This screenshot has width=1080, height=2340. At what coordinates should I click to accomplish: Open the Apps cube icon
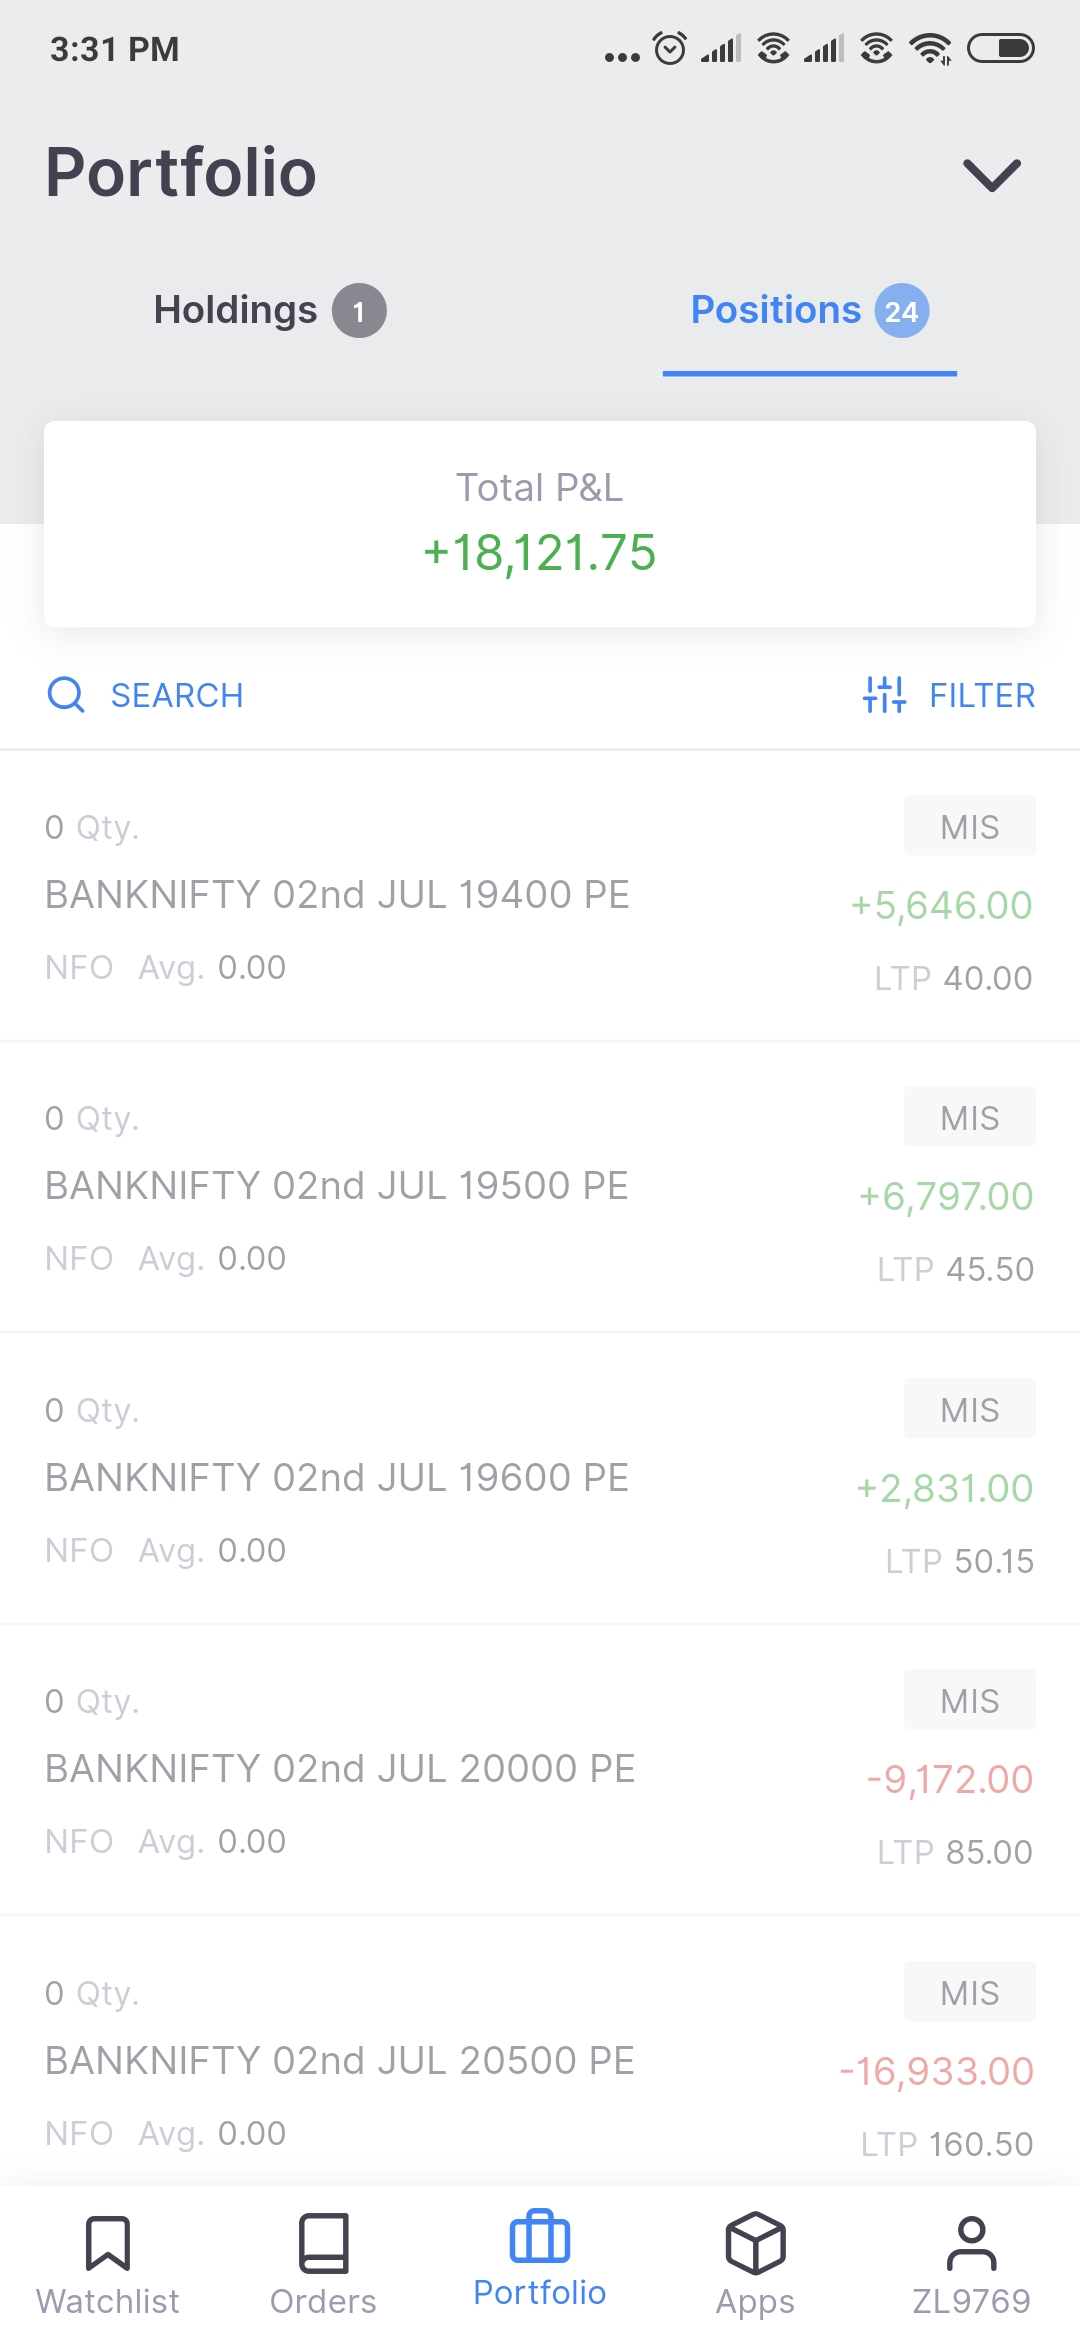tap(755, 2243)
